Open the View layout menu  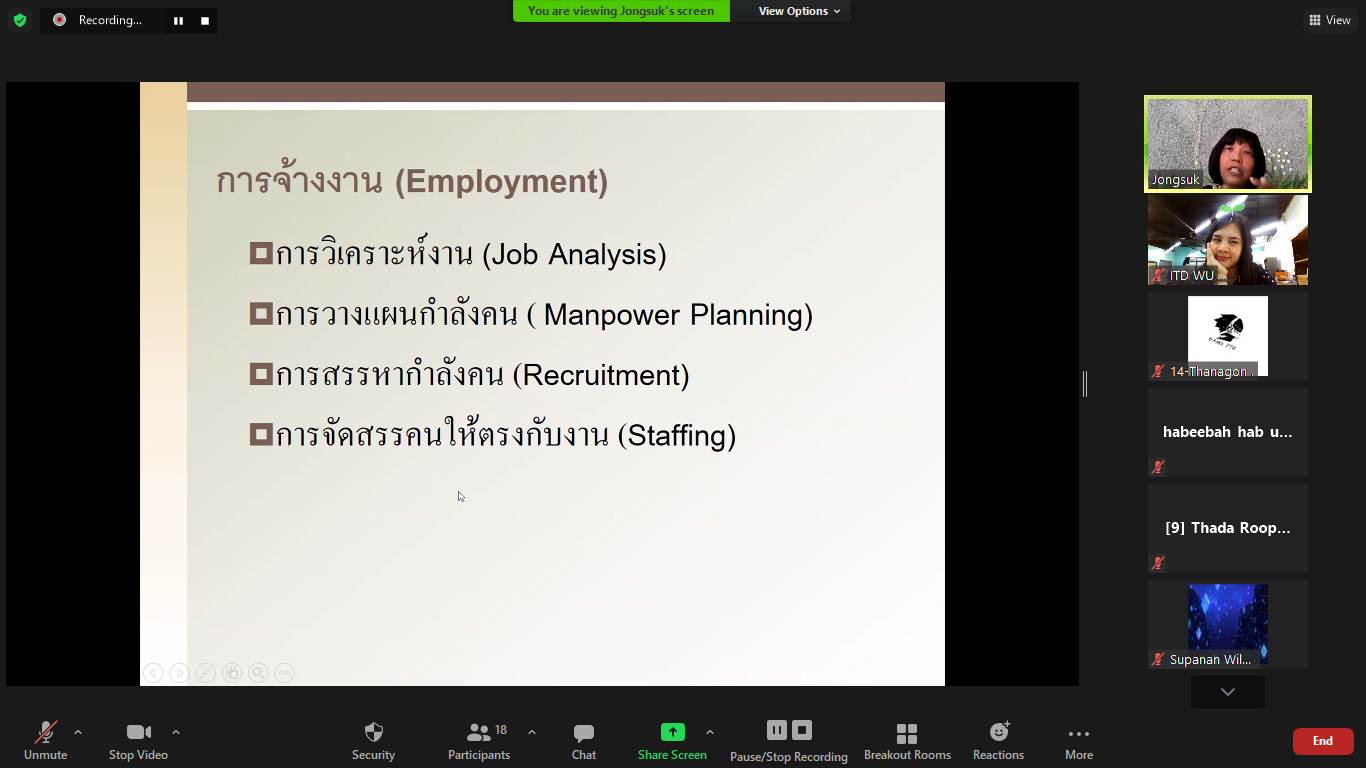(1329, 20)
